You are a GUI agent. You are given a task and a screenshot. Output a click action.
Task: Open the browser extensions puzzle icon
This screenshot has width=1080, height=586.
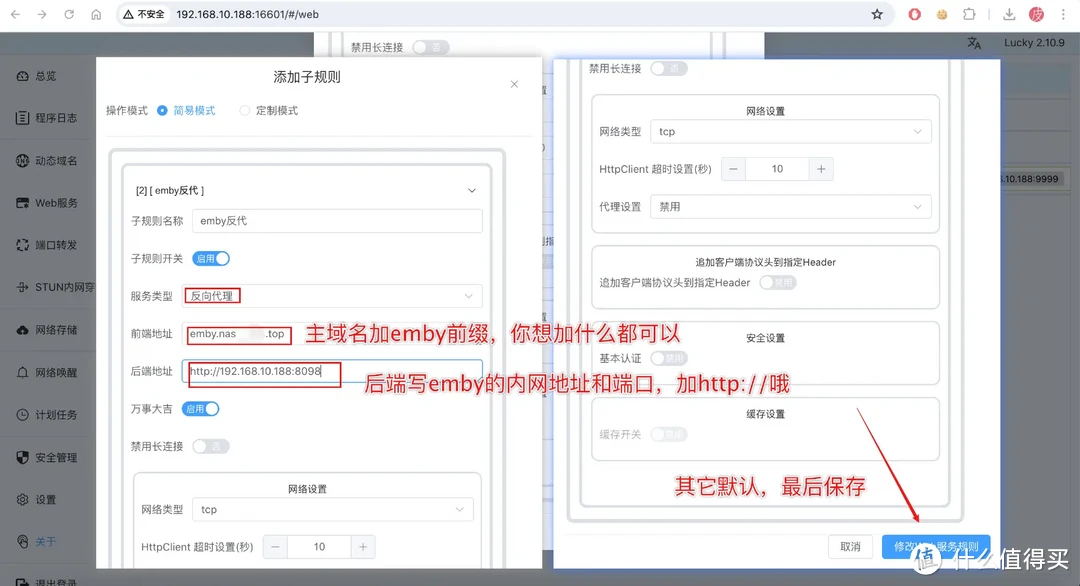(x=969, y=14)
